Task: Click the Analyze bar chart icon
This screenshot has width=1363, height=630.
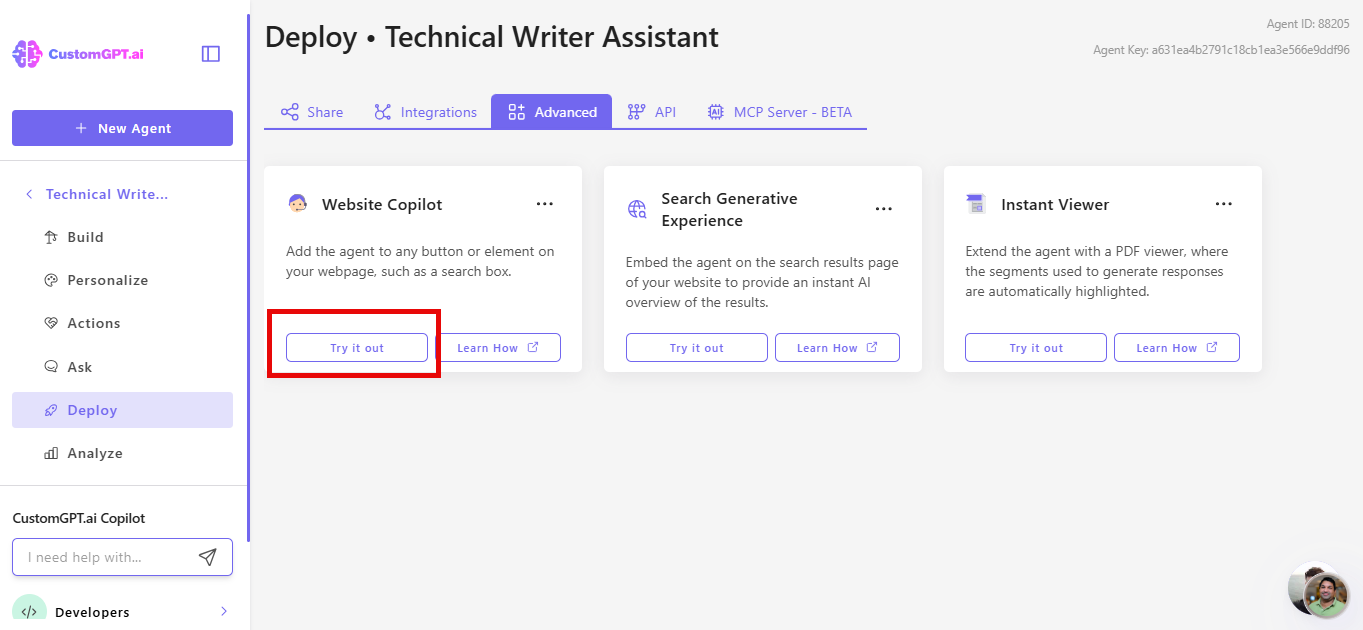Action: click(51, 453)
